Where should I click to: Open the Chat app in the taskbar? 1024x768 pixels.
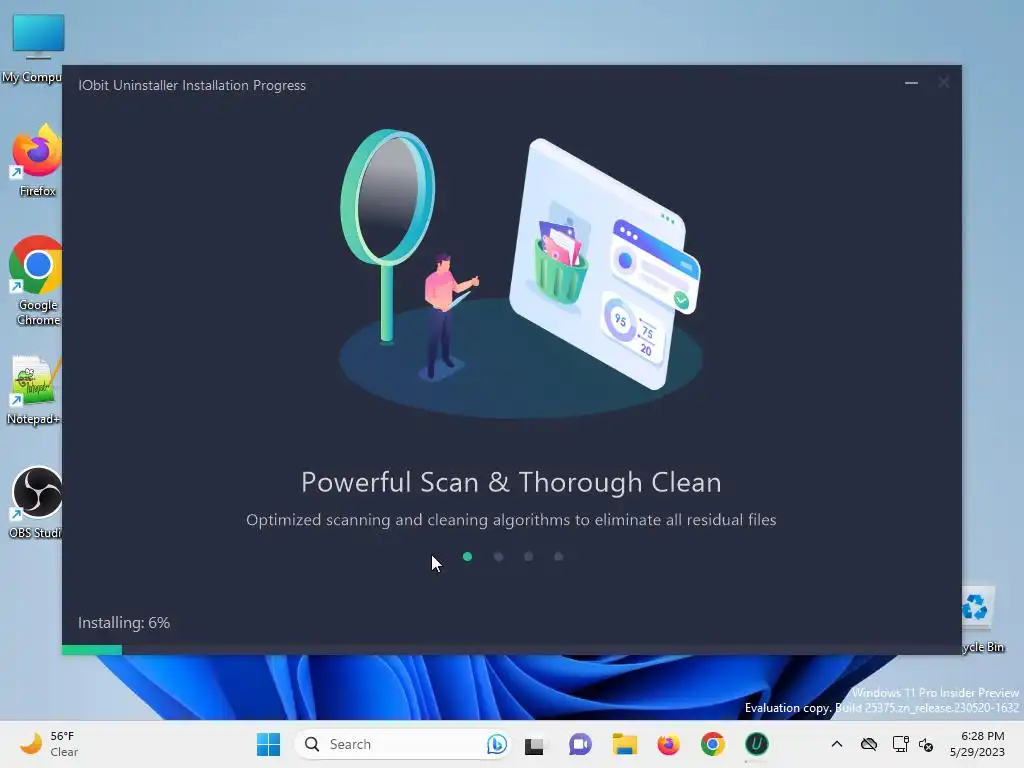pyautogui.click(x=579, y=744)
